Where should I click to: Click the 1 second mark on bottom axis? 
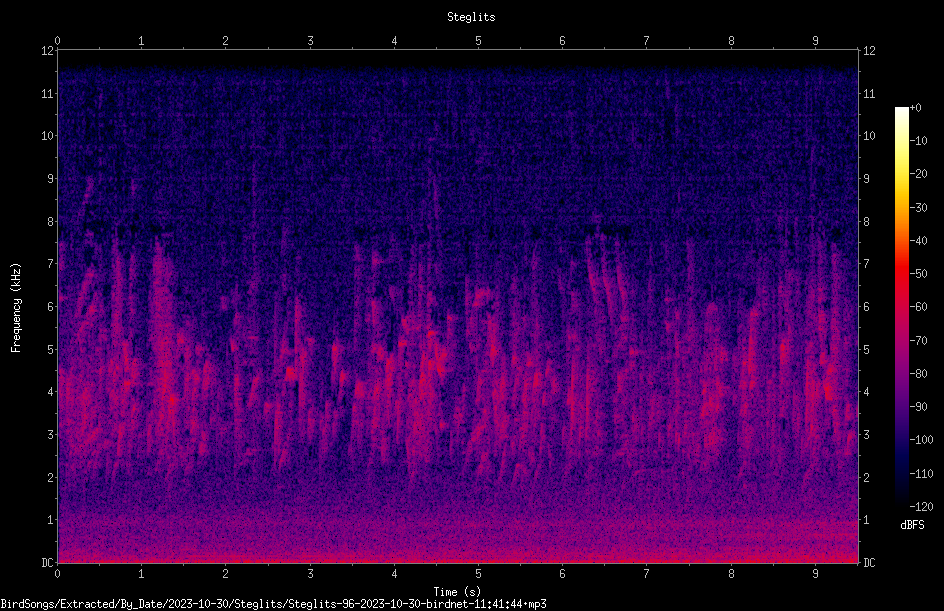pyautogui.click(x=141, y=574)
